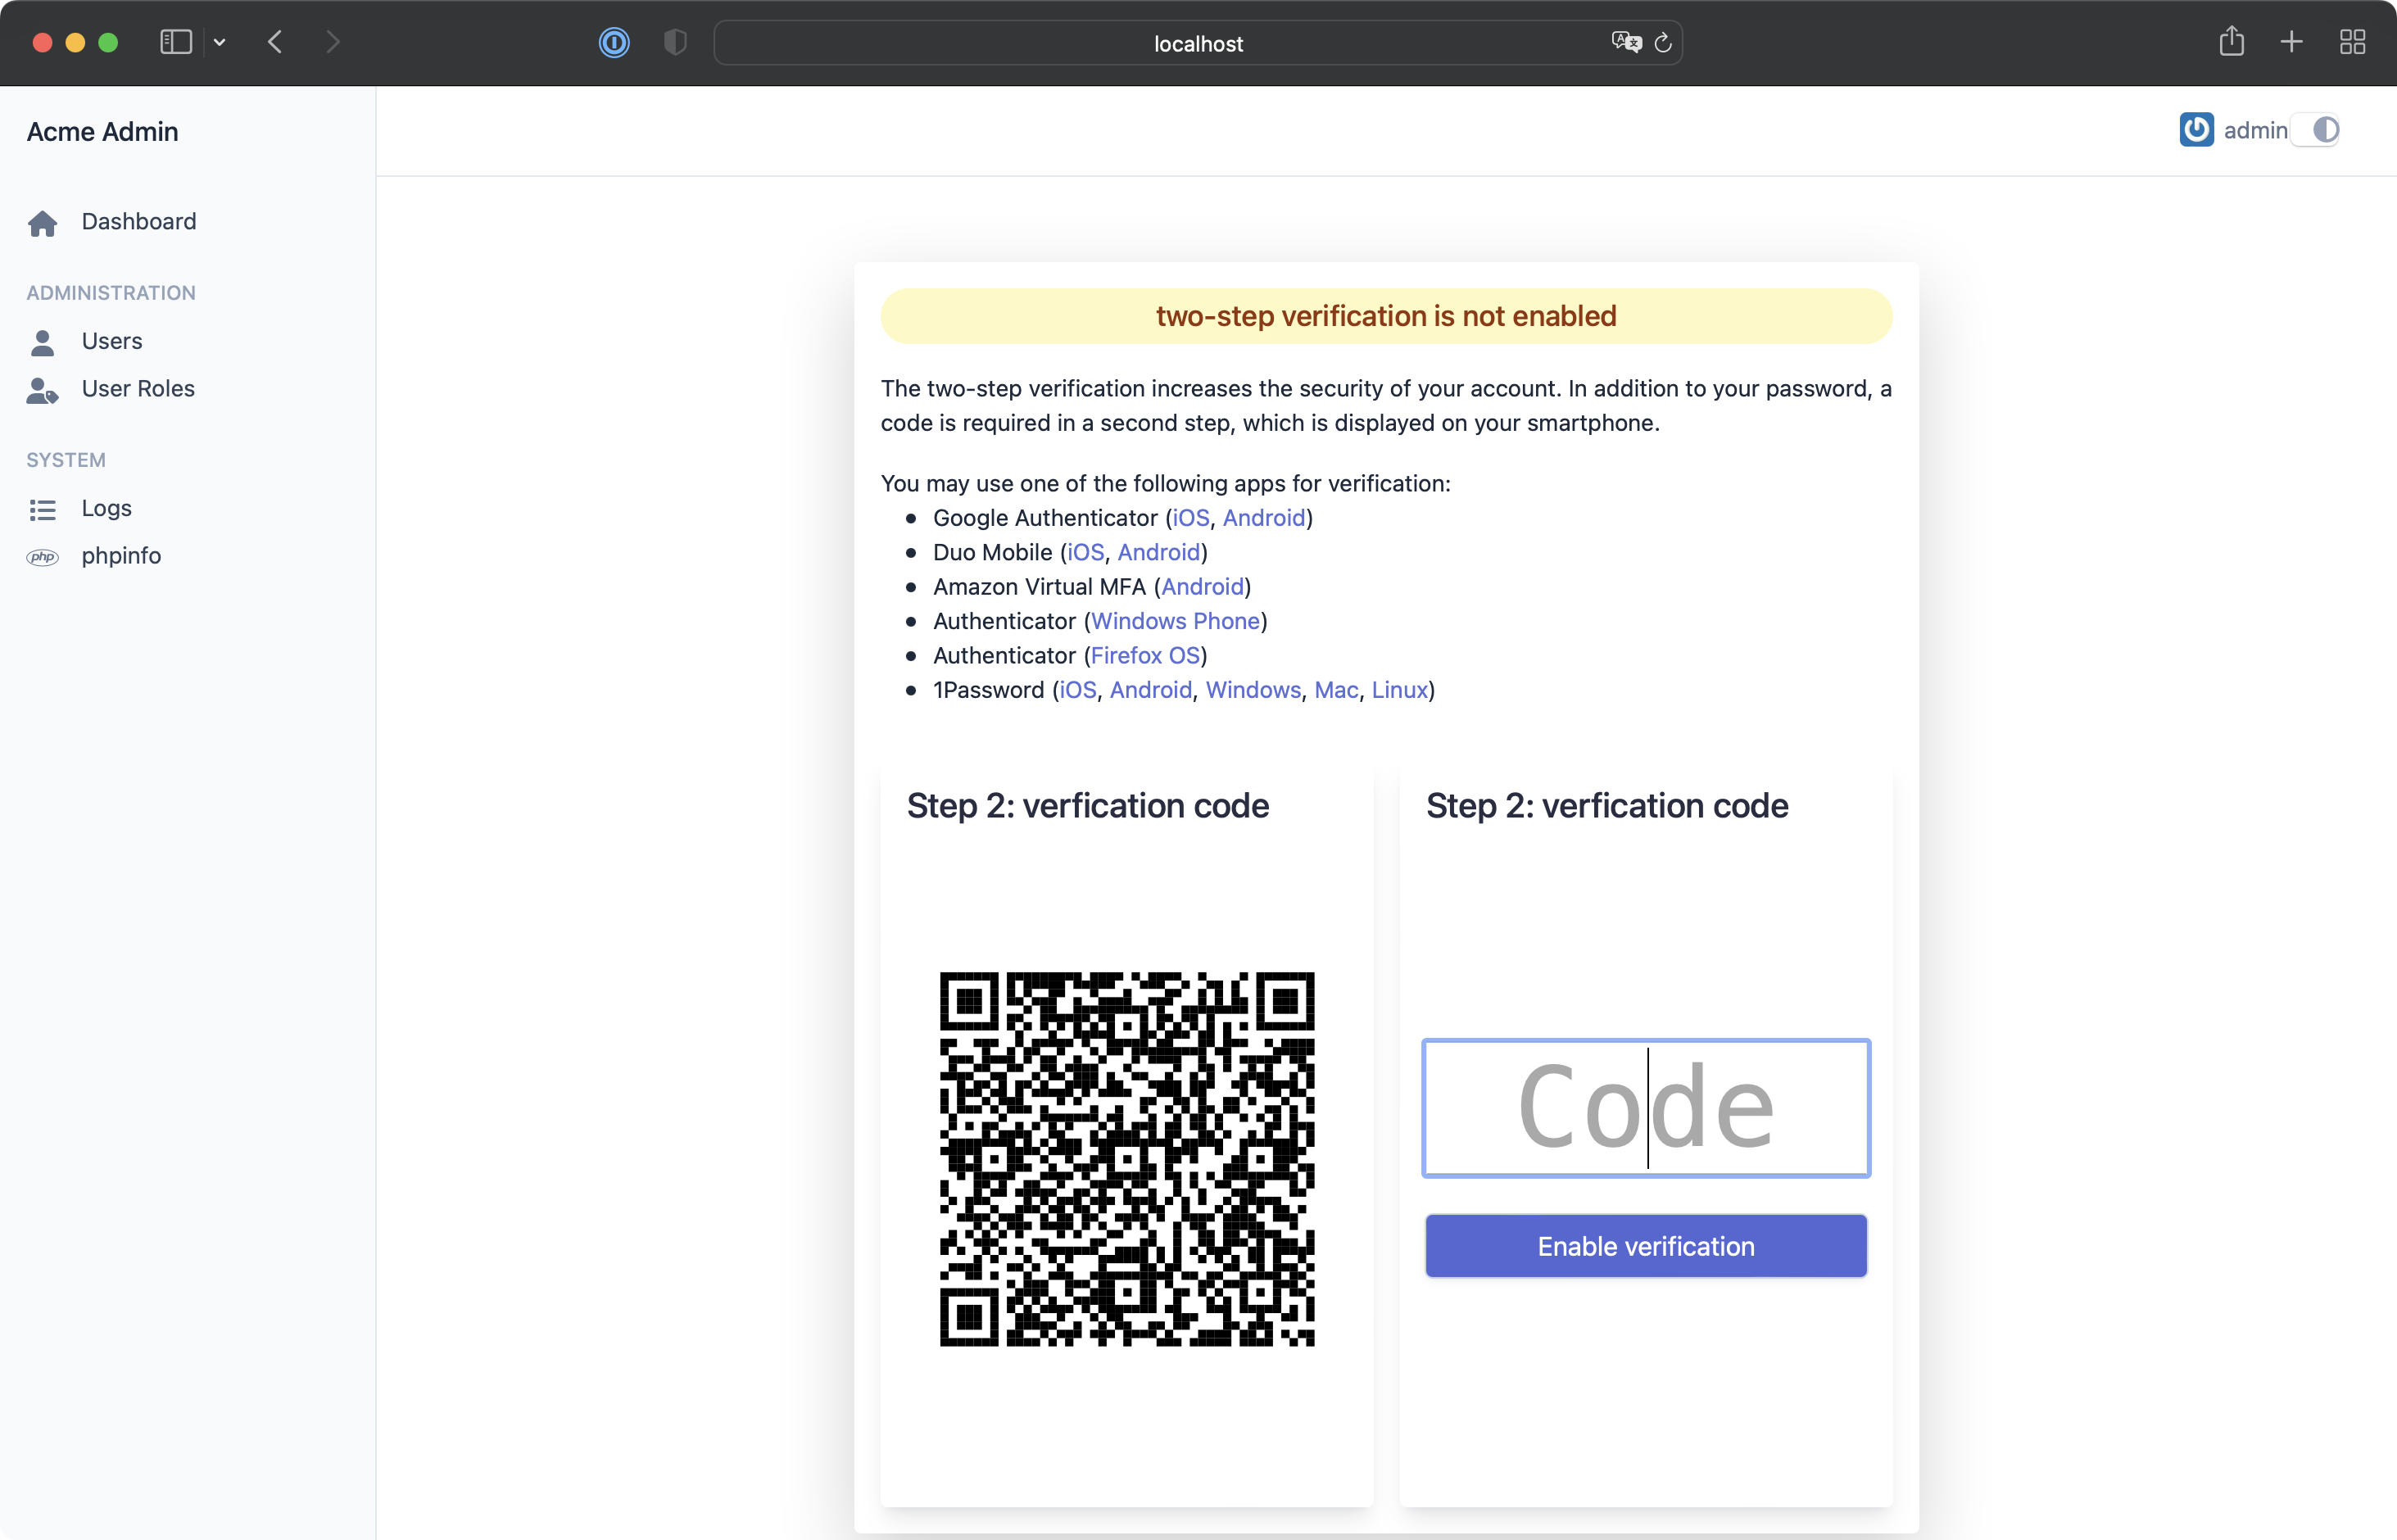
Task: Open the sidebar options dropdown arrow
Action: 220,42
